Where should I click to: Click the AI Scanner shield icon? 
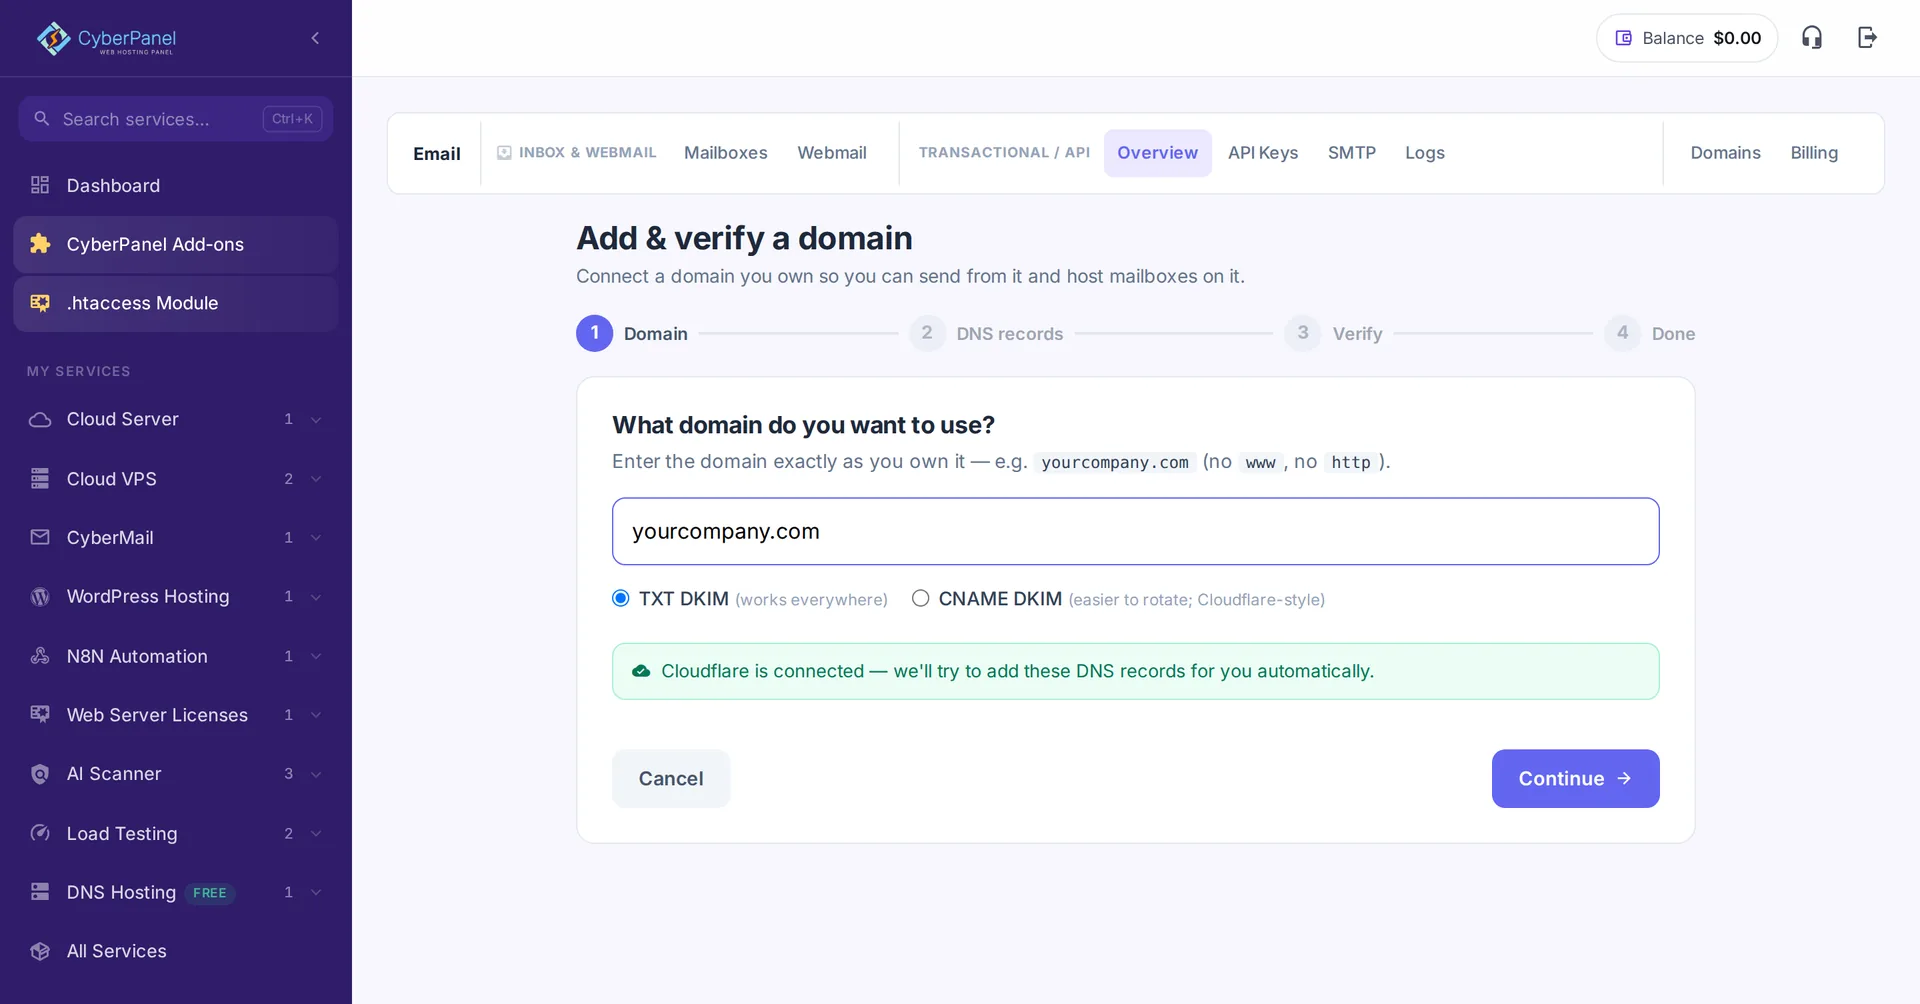[x=40, y=774]
